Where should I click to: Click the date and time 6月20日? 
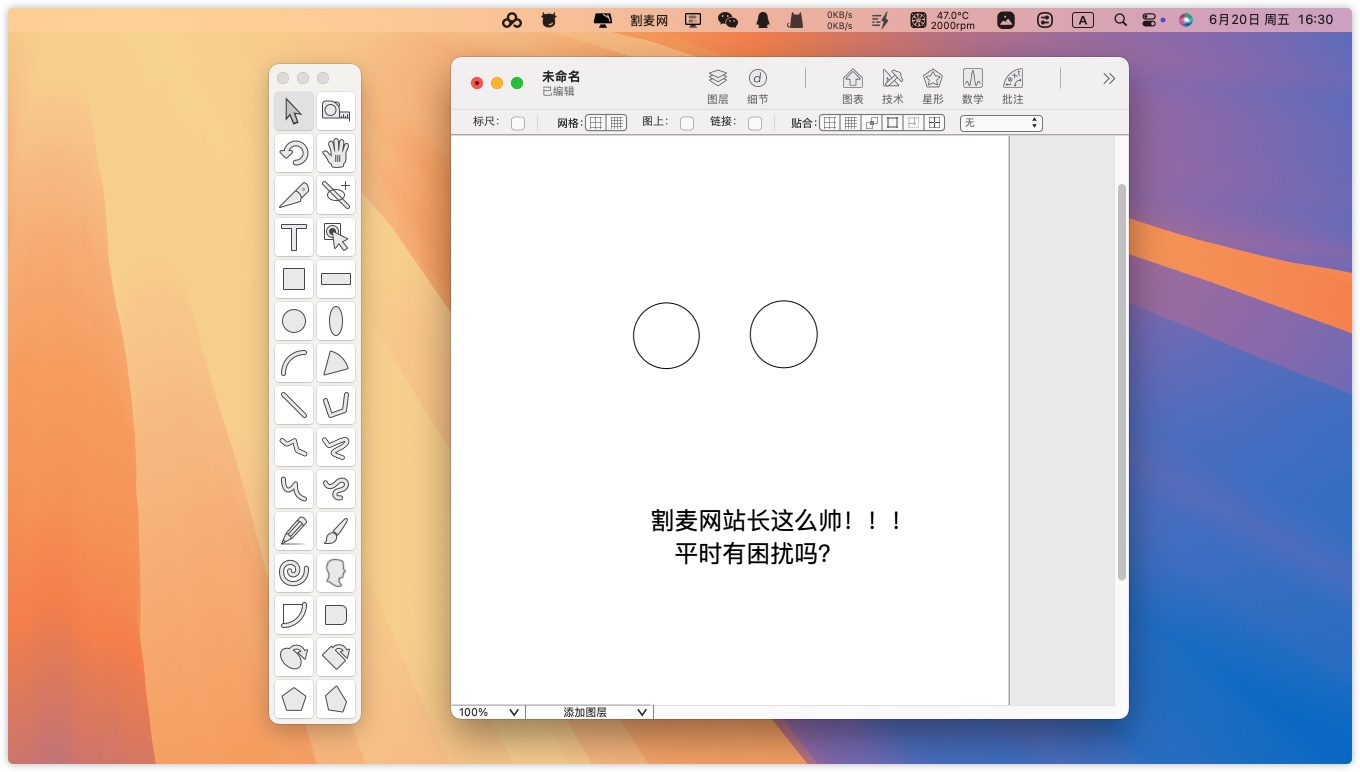(x=1271, y=20)
